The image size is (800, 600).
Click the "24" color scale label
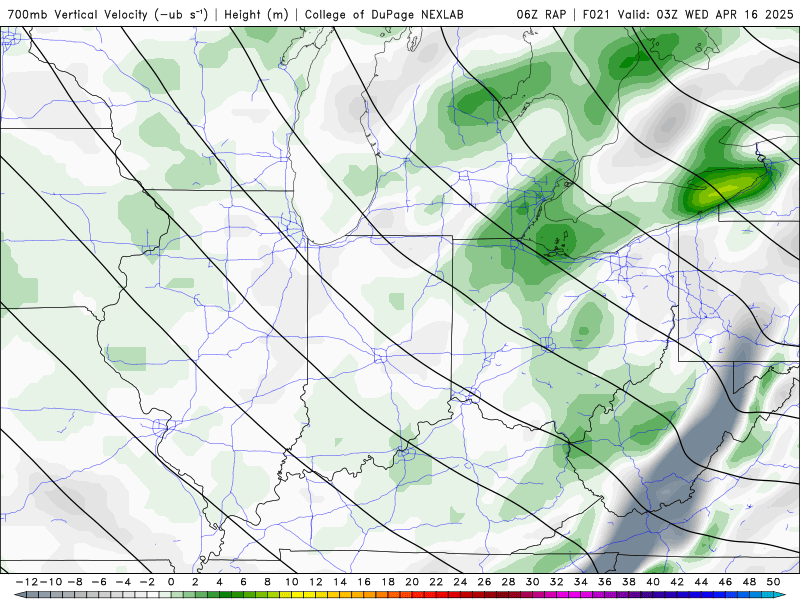coord(460,582)
